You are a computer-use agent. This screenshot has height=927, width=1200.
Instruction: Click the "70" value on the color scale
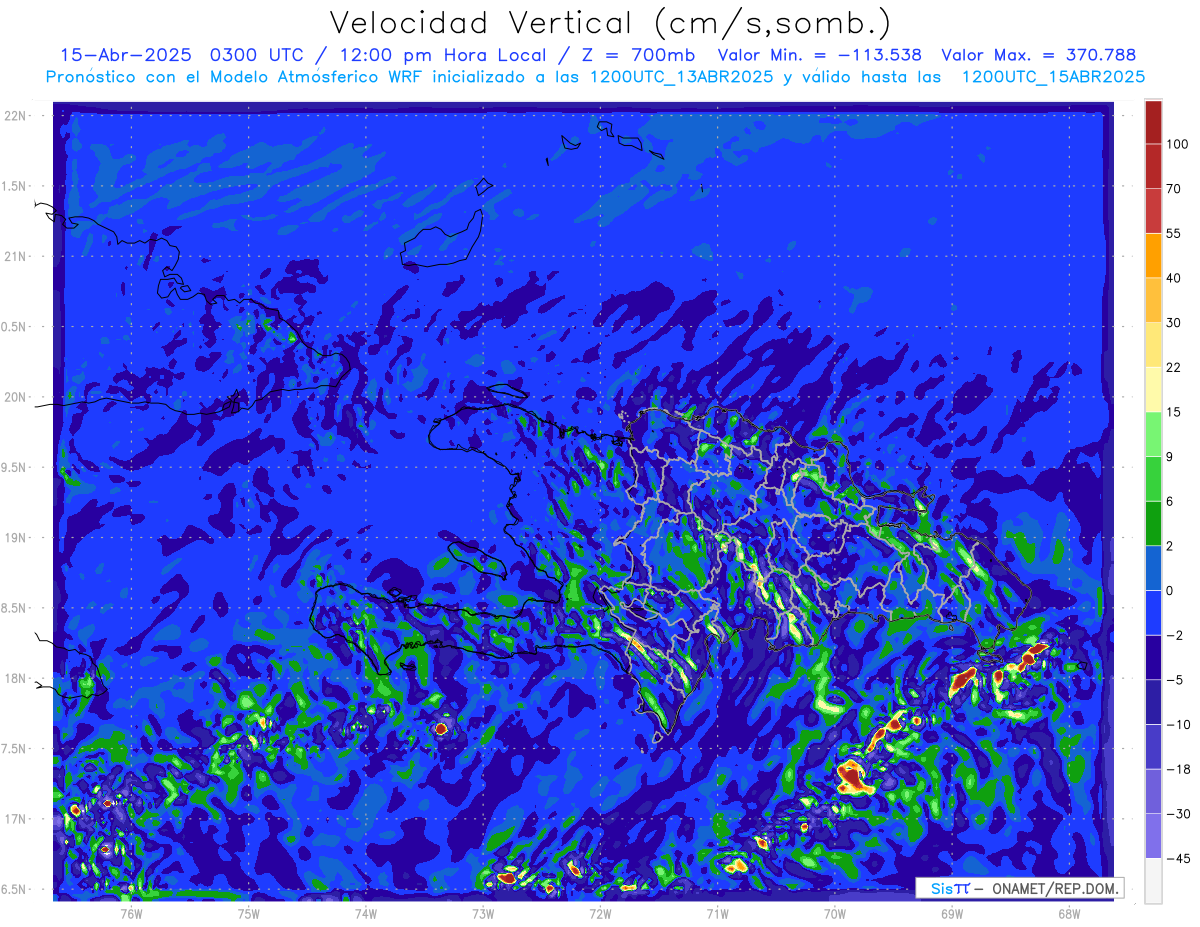[1174, 188]
